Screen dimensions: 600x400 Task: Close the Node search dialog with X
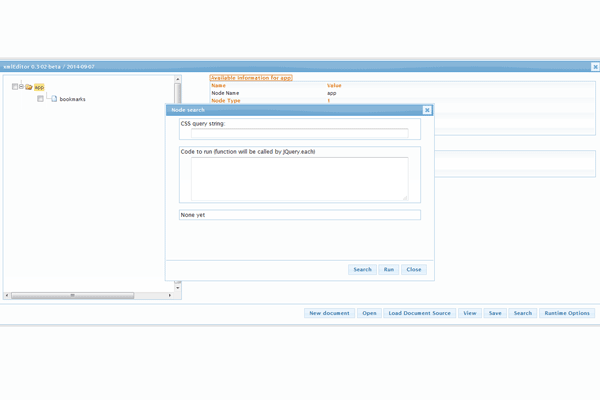coord(427,110)
